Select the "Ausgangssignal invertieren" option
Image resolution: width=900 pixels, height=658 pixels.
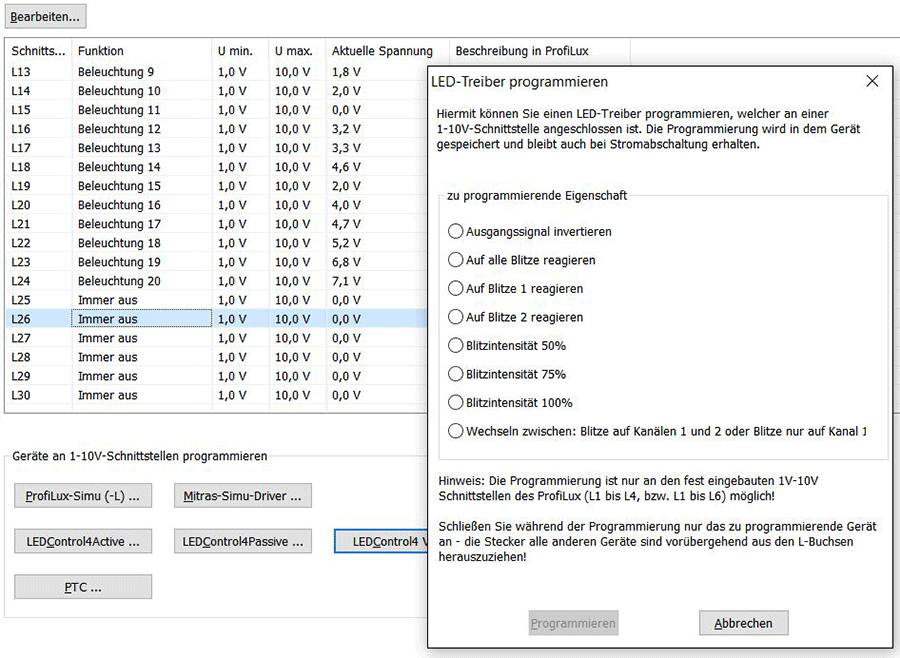(x=457, y=230)
